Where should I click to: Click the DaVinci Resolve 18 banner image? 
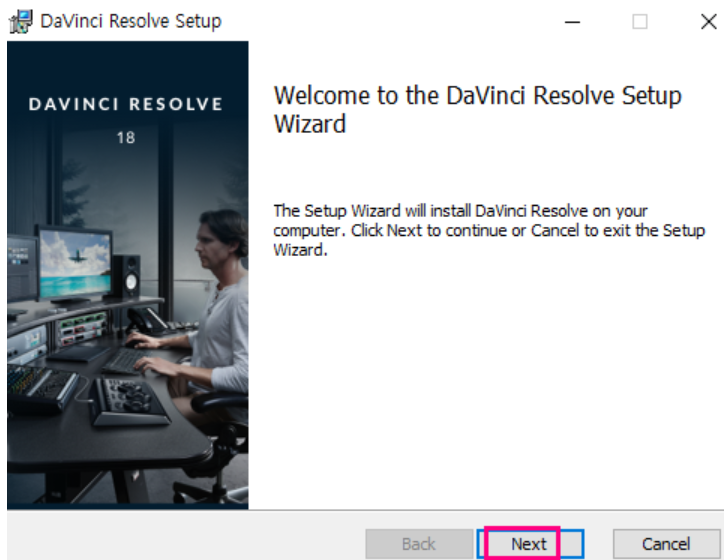coord(127,275)
